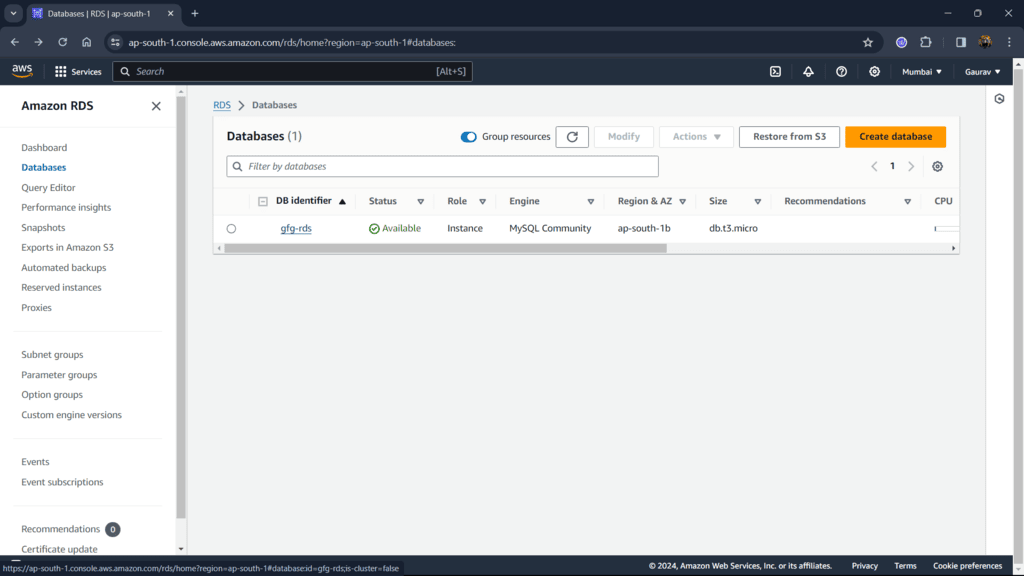Open Option groups in sidebar
This screenshot has width=1024, height=576.
pyautogui.click(x=52, y=394)
